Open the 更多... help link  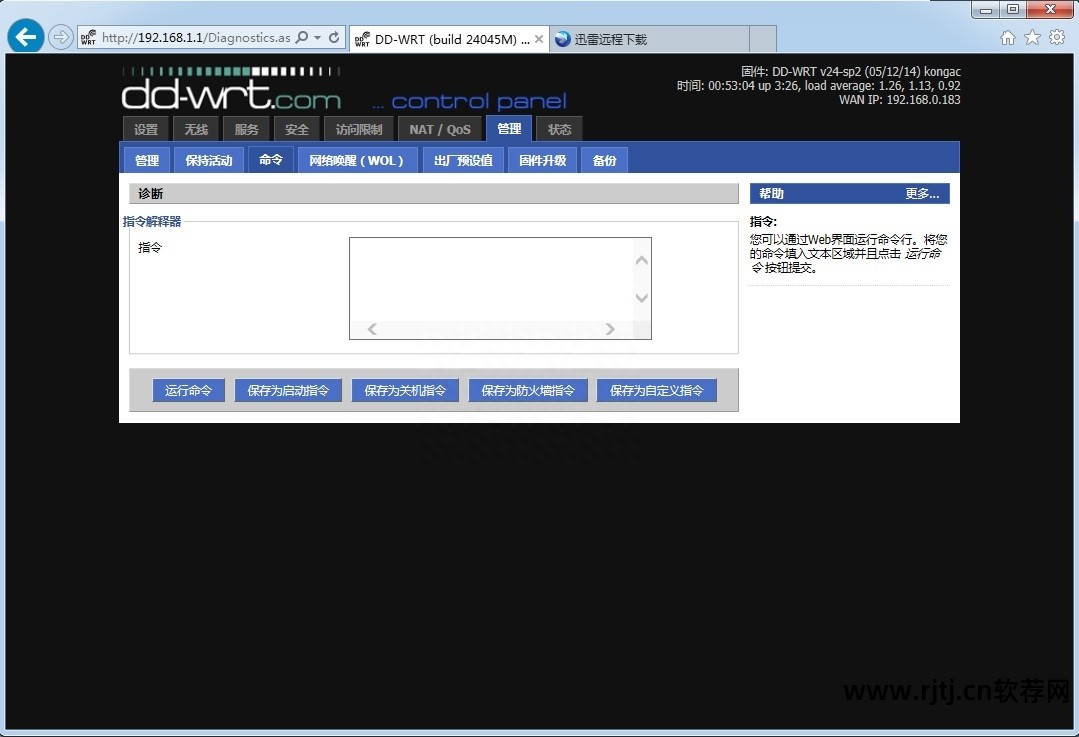(922, 193)
